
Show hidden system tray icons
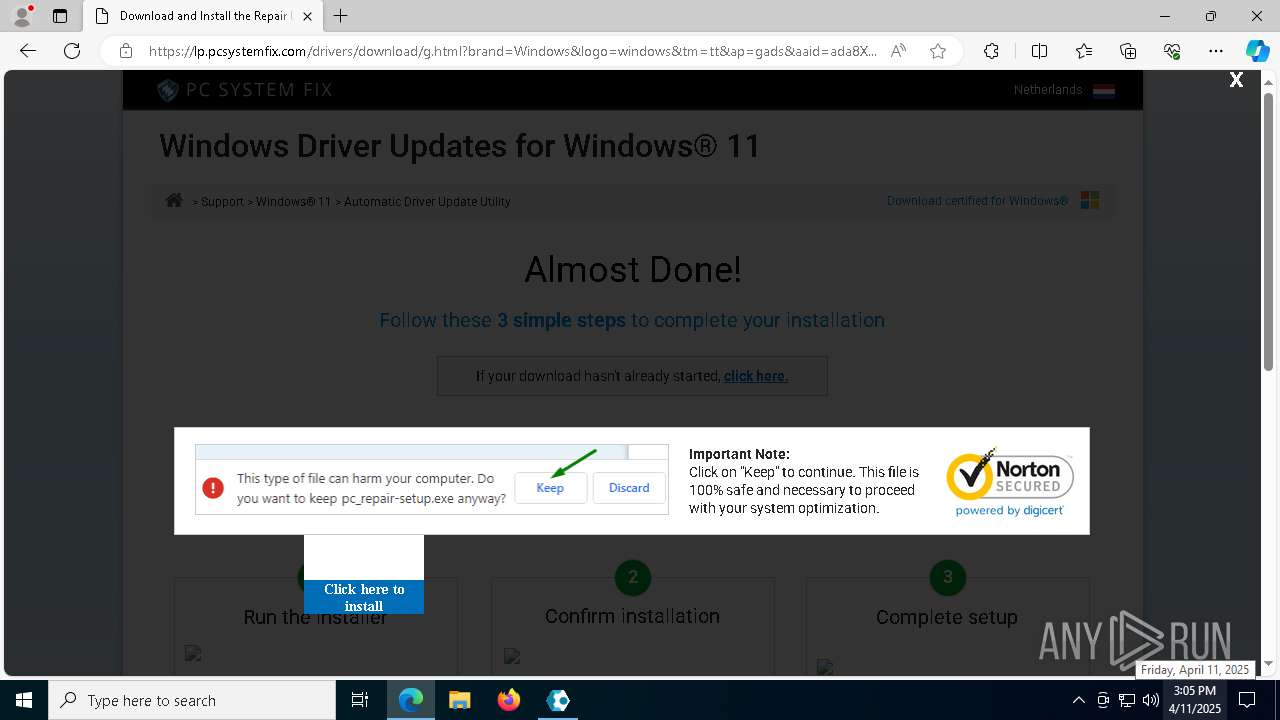pos(1078,700)
